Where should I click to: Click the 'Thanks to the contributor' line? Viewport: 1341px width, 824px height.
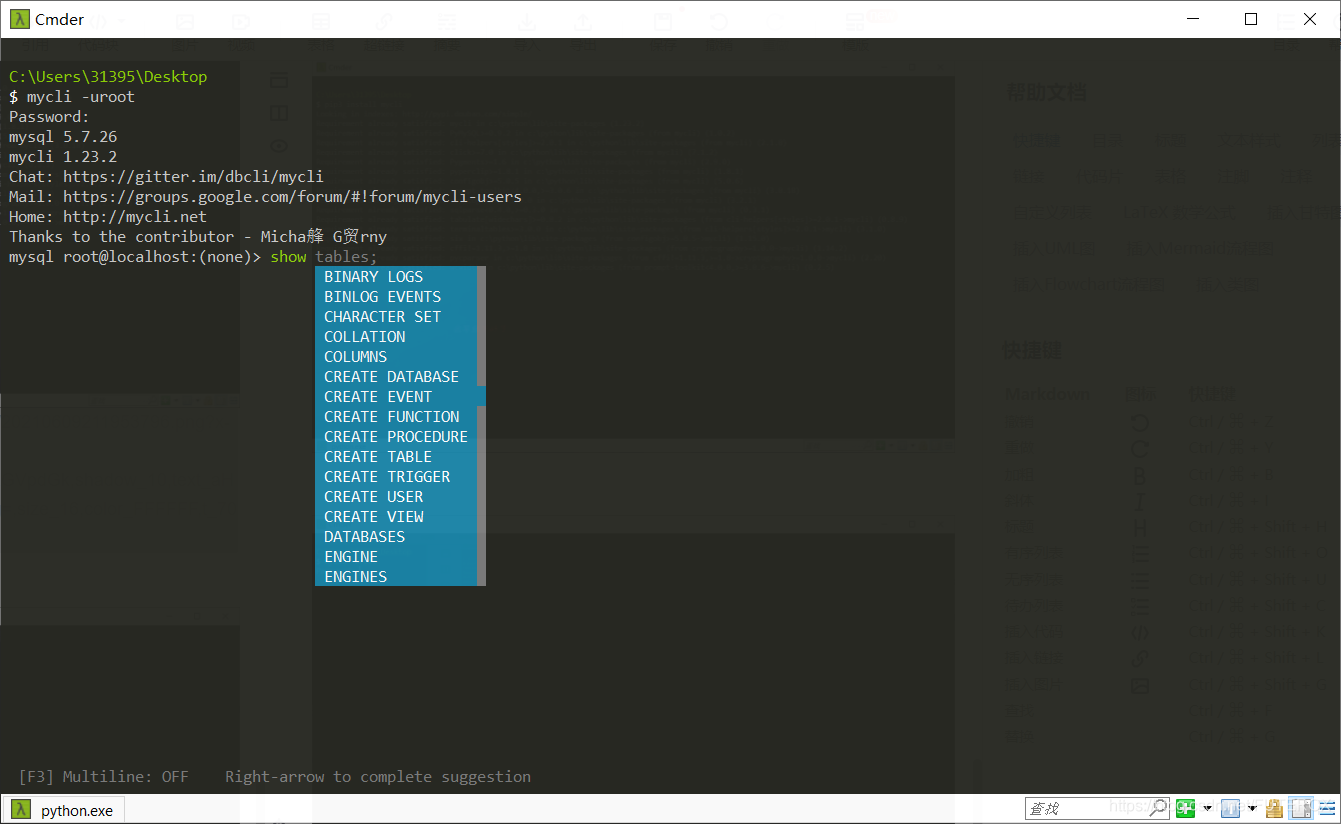coord(198,236)
